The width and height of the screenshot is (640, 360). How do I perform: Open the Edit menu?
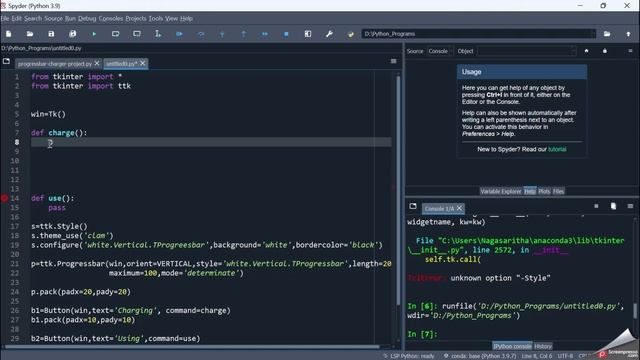17,18
